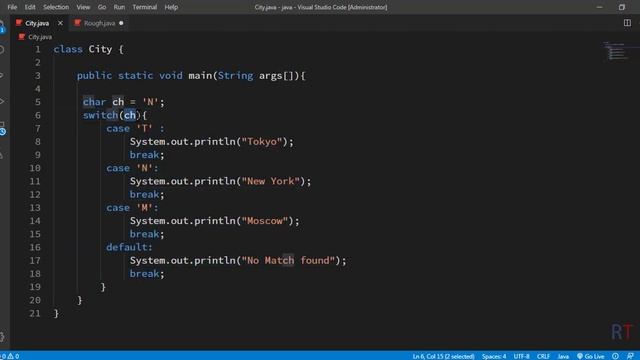
Task: Open the Run menu
Action: (119, 7)
